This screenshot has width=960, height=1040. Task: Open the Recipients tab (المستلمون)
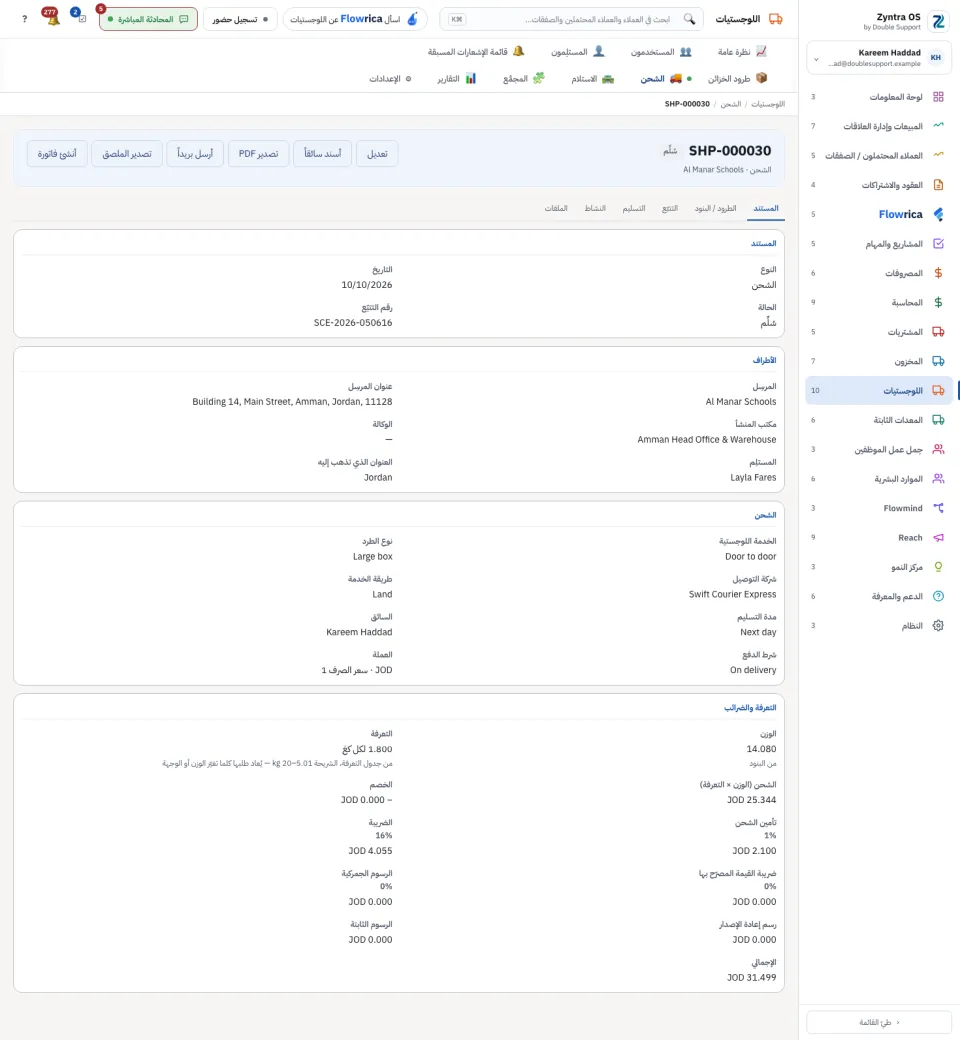coord(577,52)
